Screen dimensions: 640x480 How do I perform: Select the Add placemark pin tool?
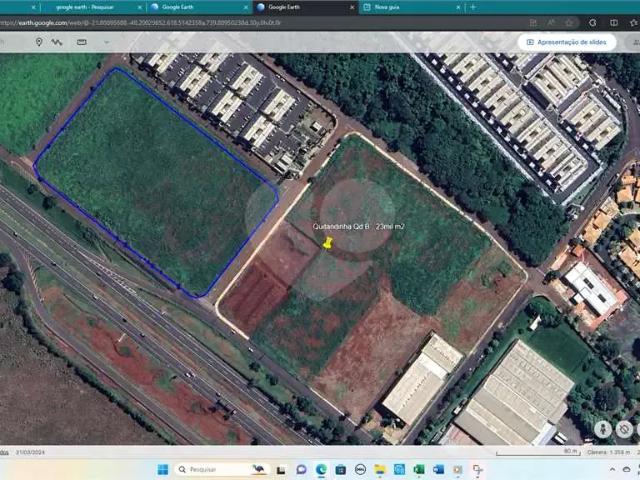pos(39,42)
